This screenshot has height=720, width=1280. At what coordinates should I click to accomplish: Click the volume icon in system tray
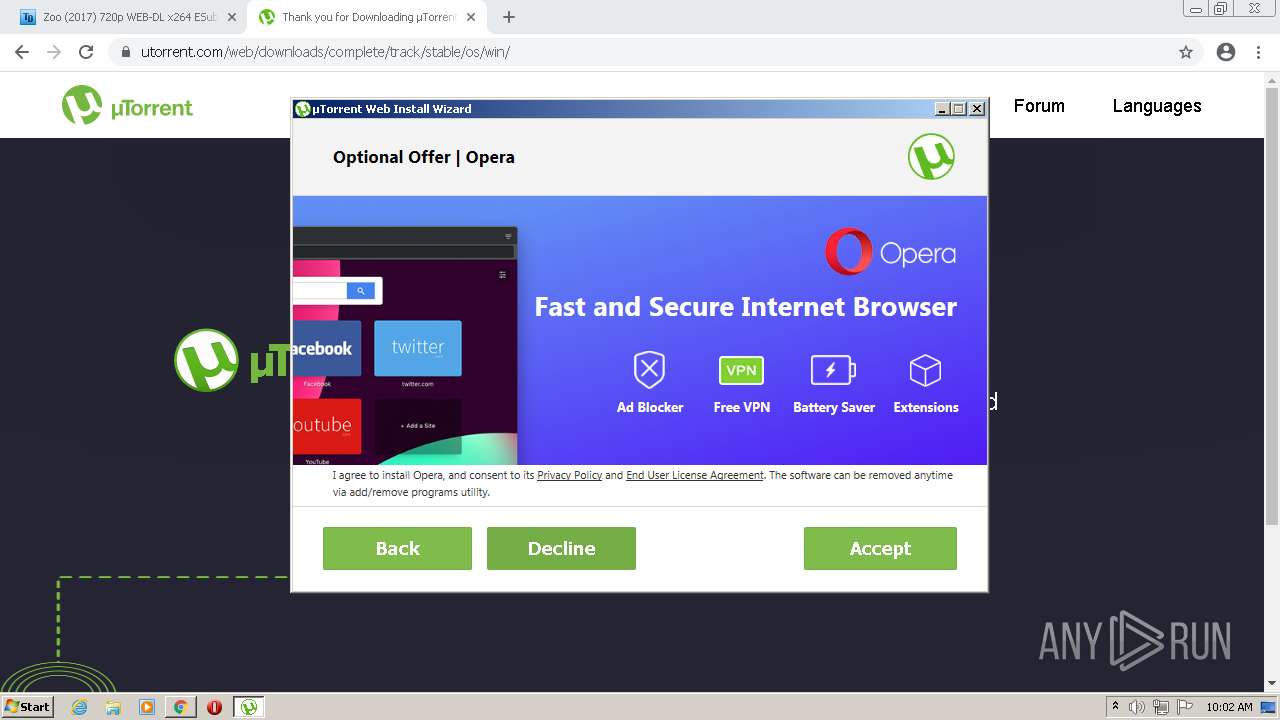click(x=1137, y=707)
